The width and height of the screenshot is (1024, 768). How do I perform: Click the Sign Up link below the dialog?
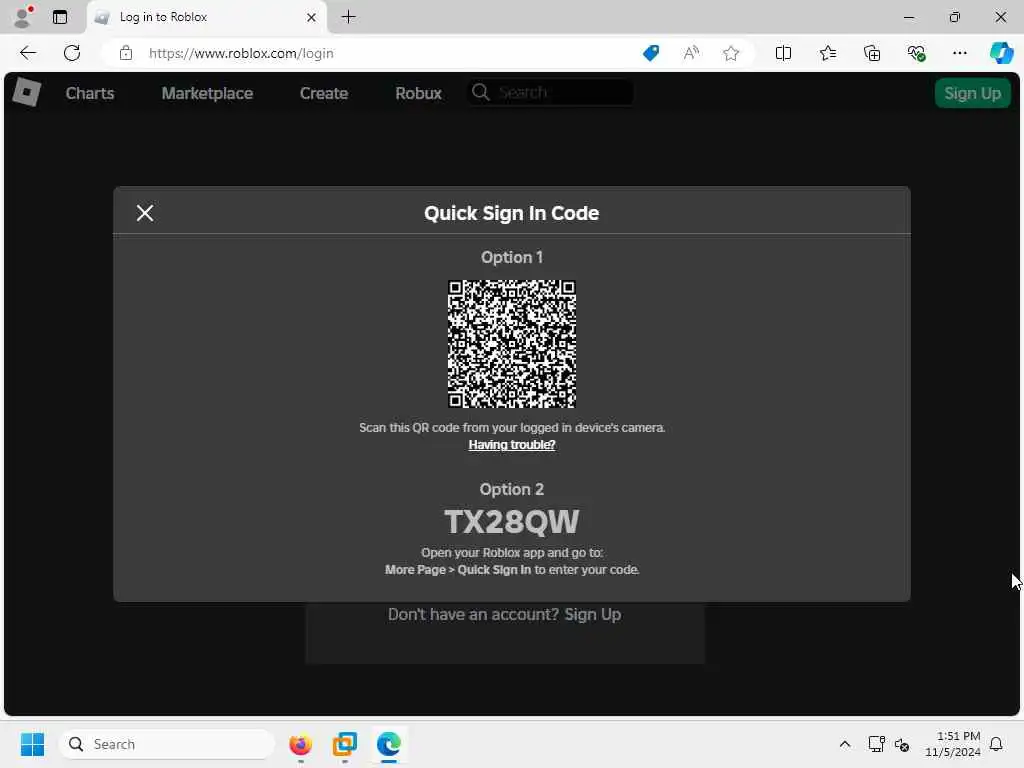pos(592,615)
